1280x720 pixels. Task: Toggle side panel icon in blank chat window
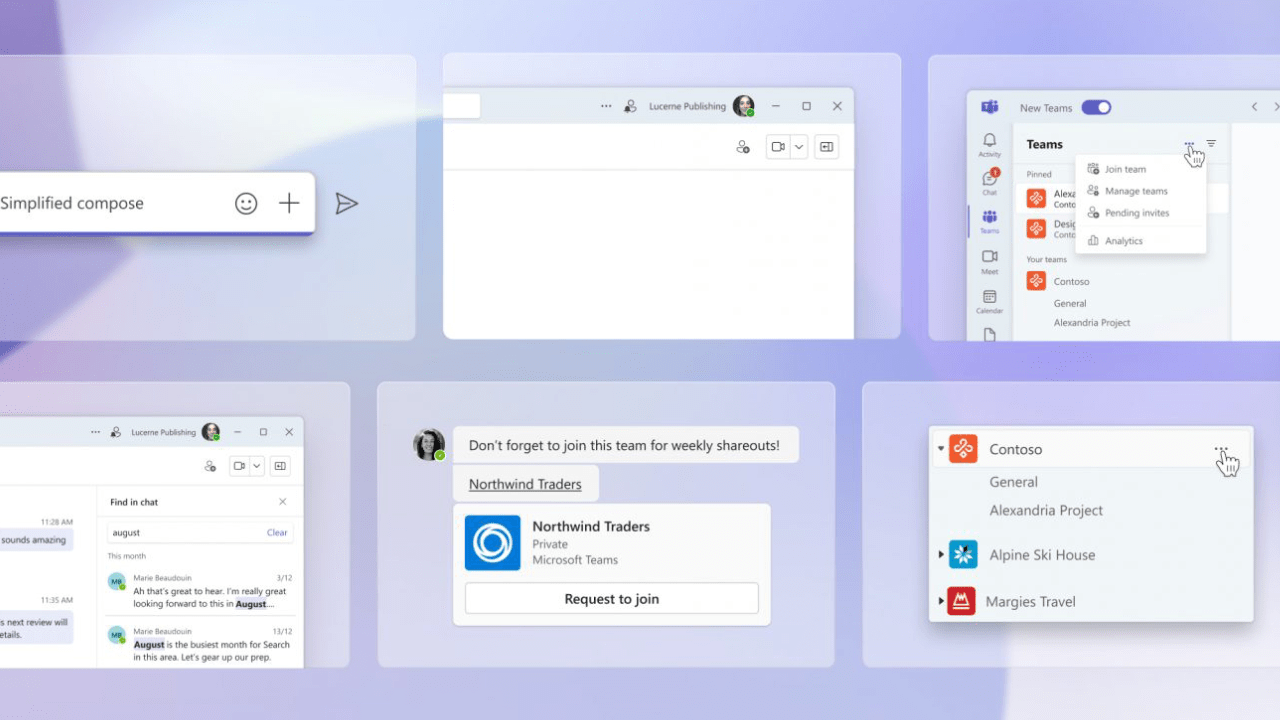click(x=826, y=147)
